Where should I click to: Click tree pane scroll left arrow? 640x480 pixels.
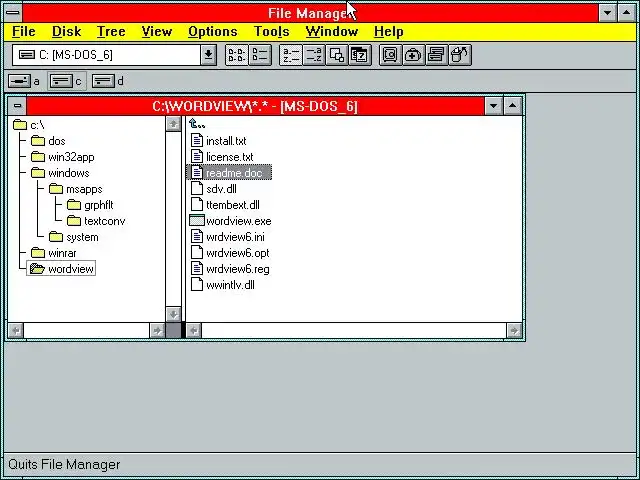click(16, 330)
